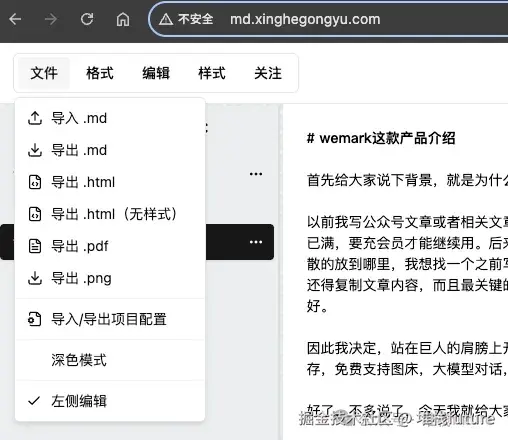The width and height of the screenshot is (508, 440).
Task: Open 导入/导出项目配置 entry
Action: 110,319
